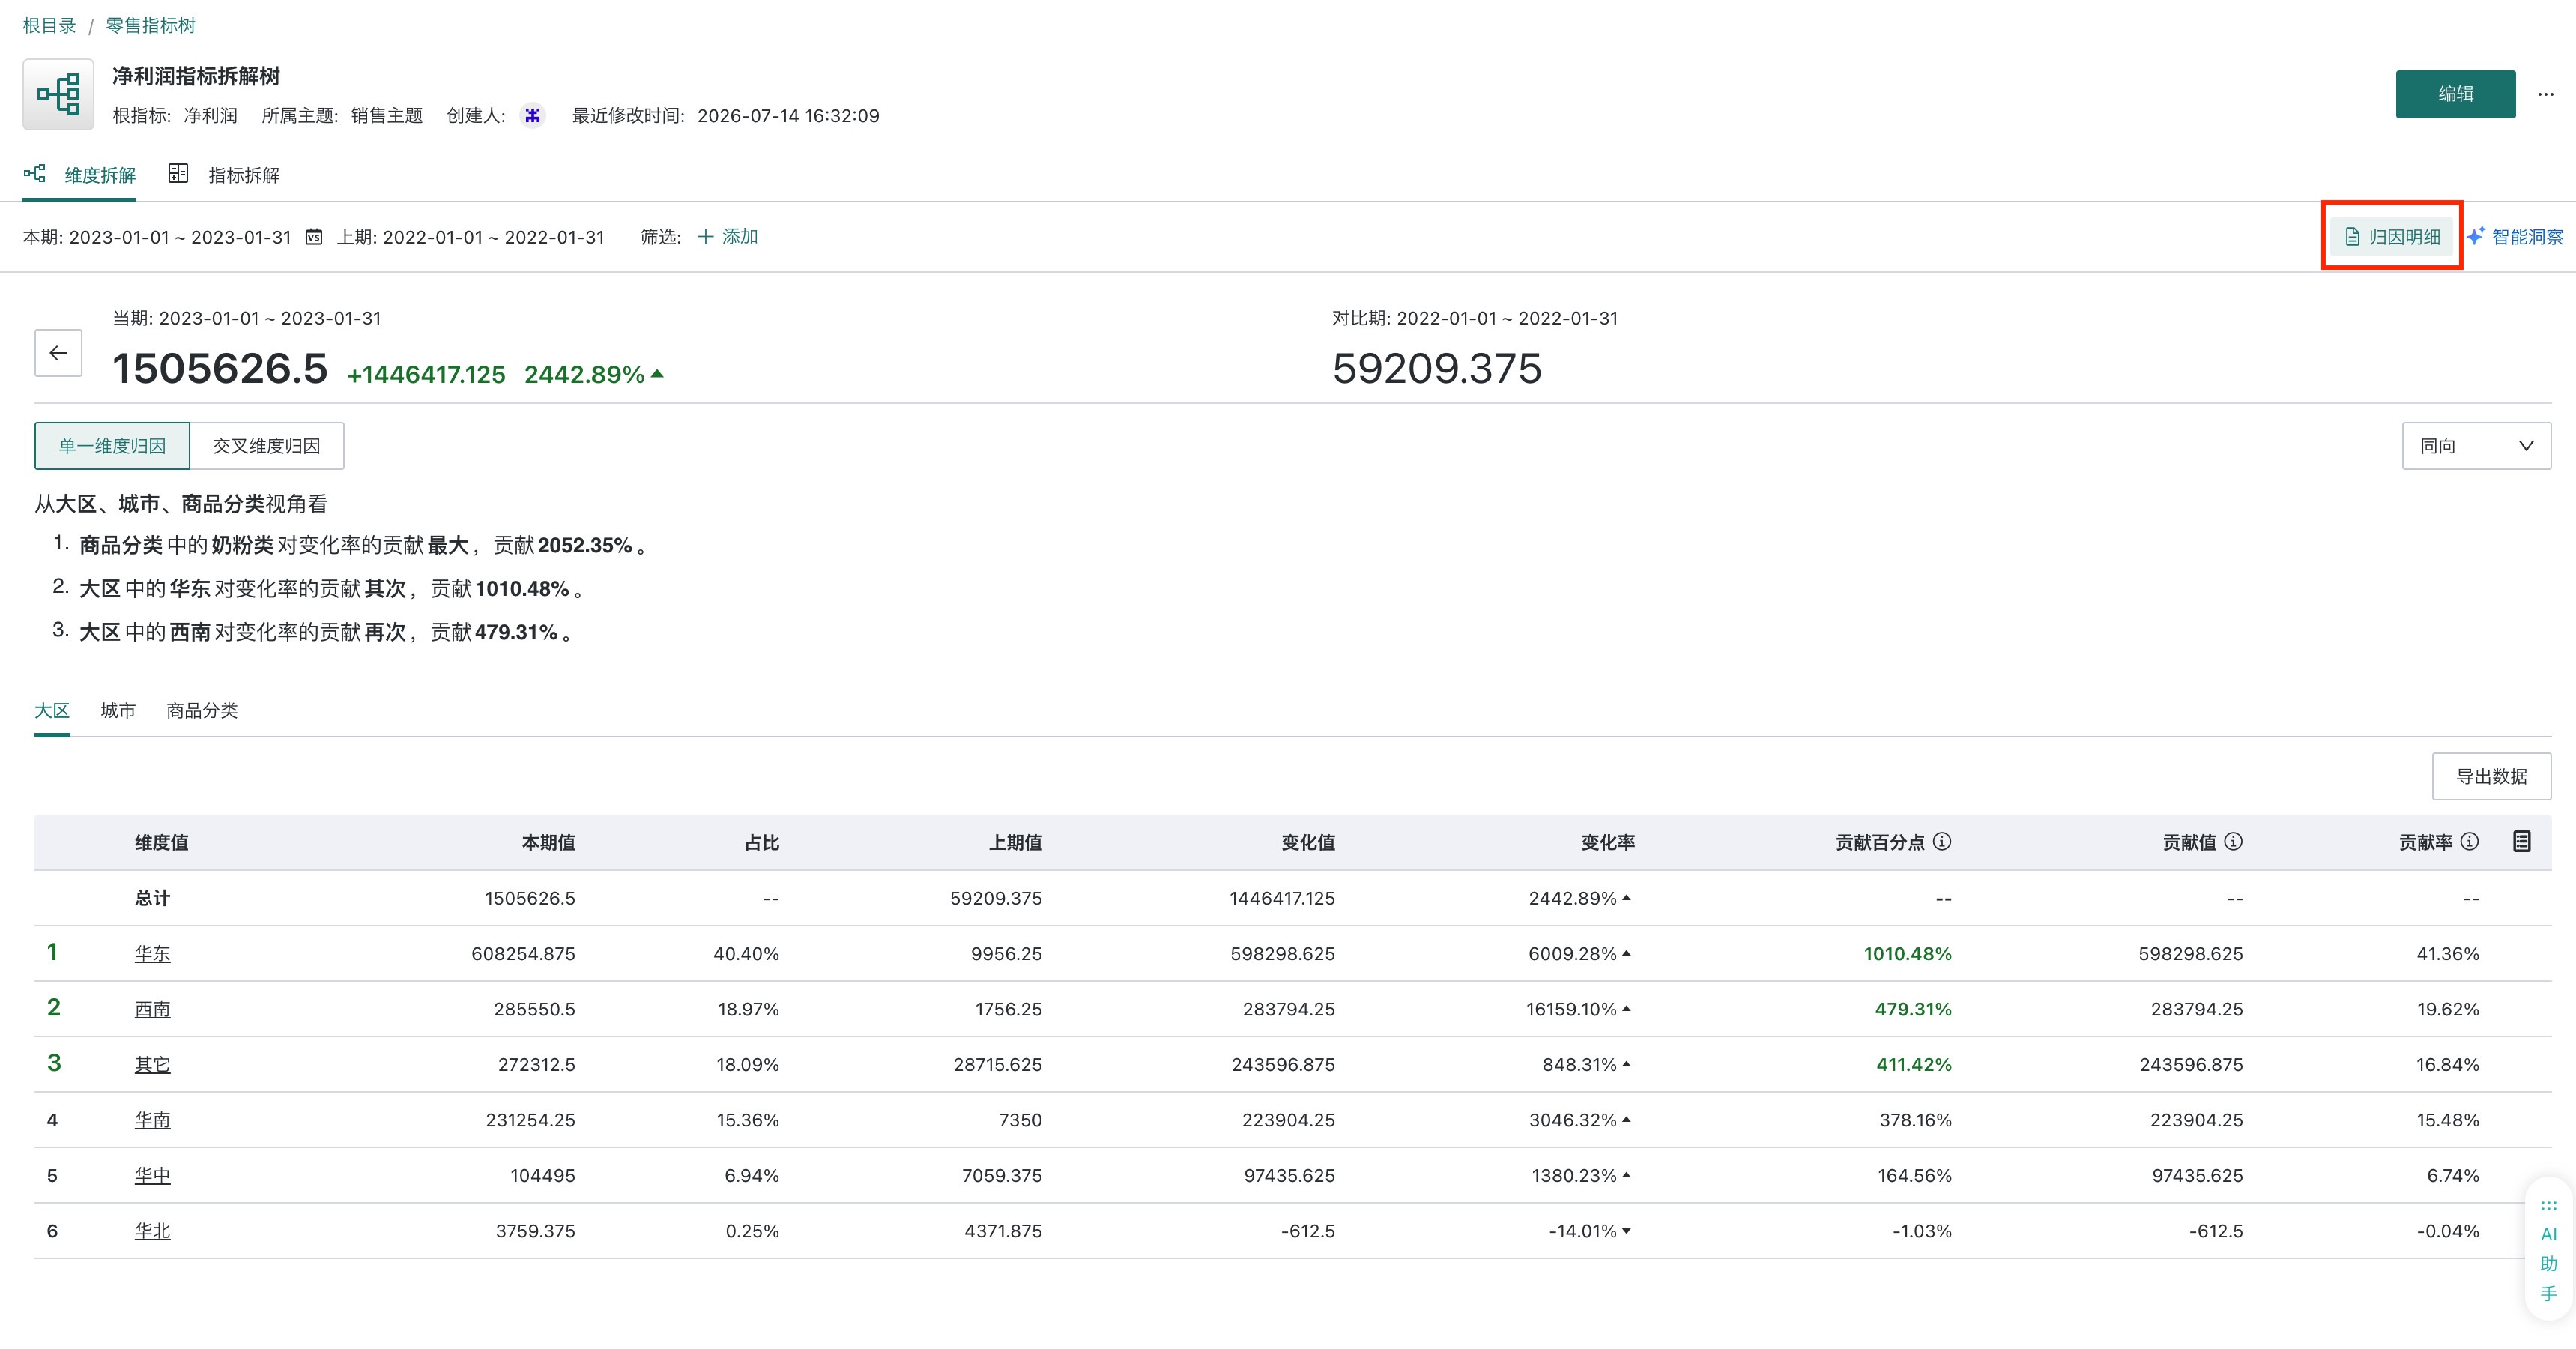Add a filter with 添加
Screen dimensions: 2576x1349
click(x=728, y=237)
